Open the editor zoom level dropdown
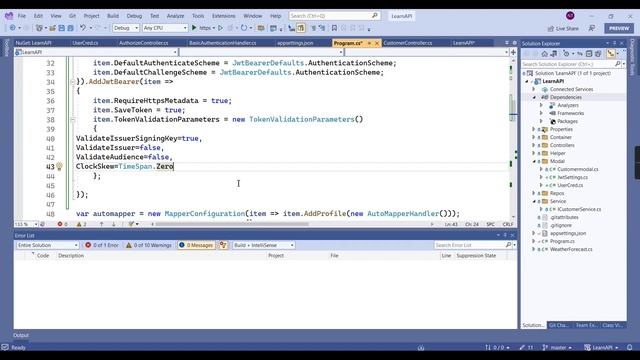The height and width of the screenshot is (360, 640). click(26, 224)
